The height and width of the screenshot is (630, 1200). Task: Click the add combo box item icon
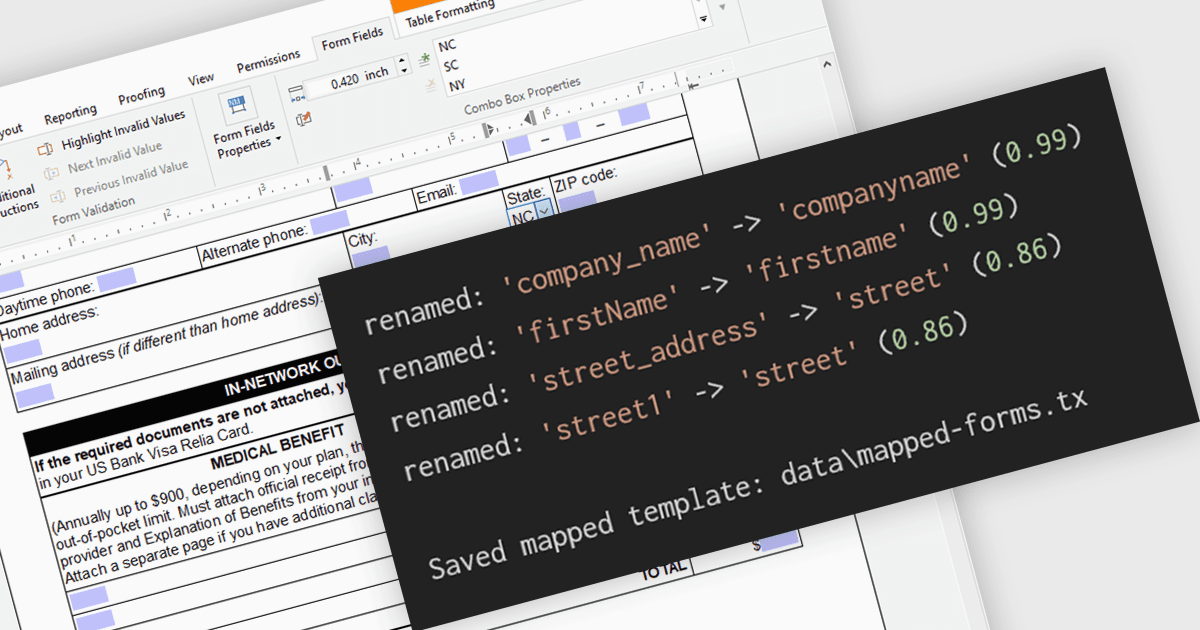tap(424, 61)
